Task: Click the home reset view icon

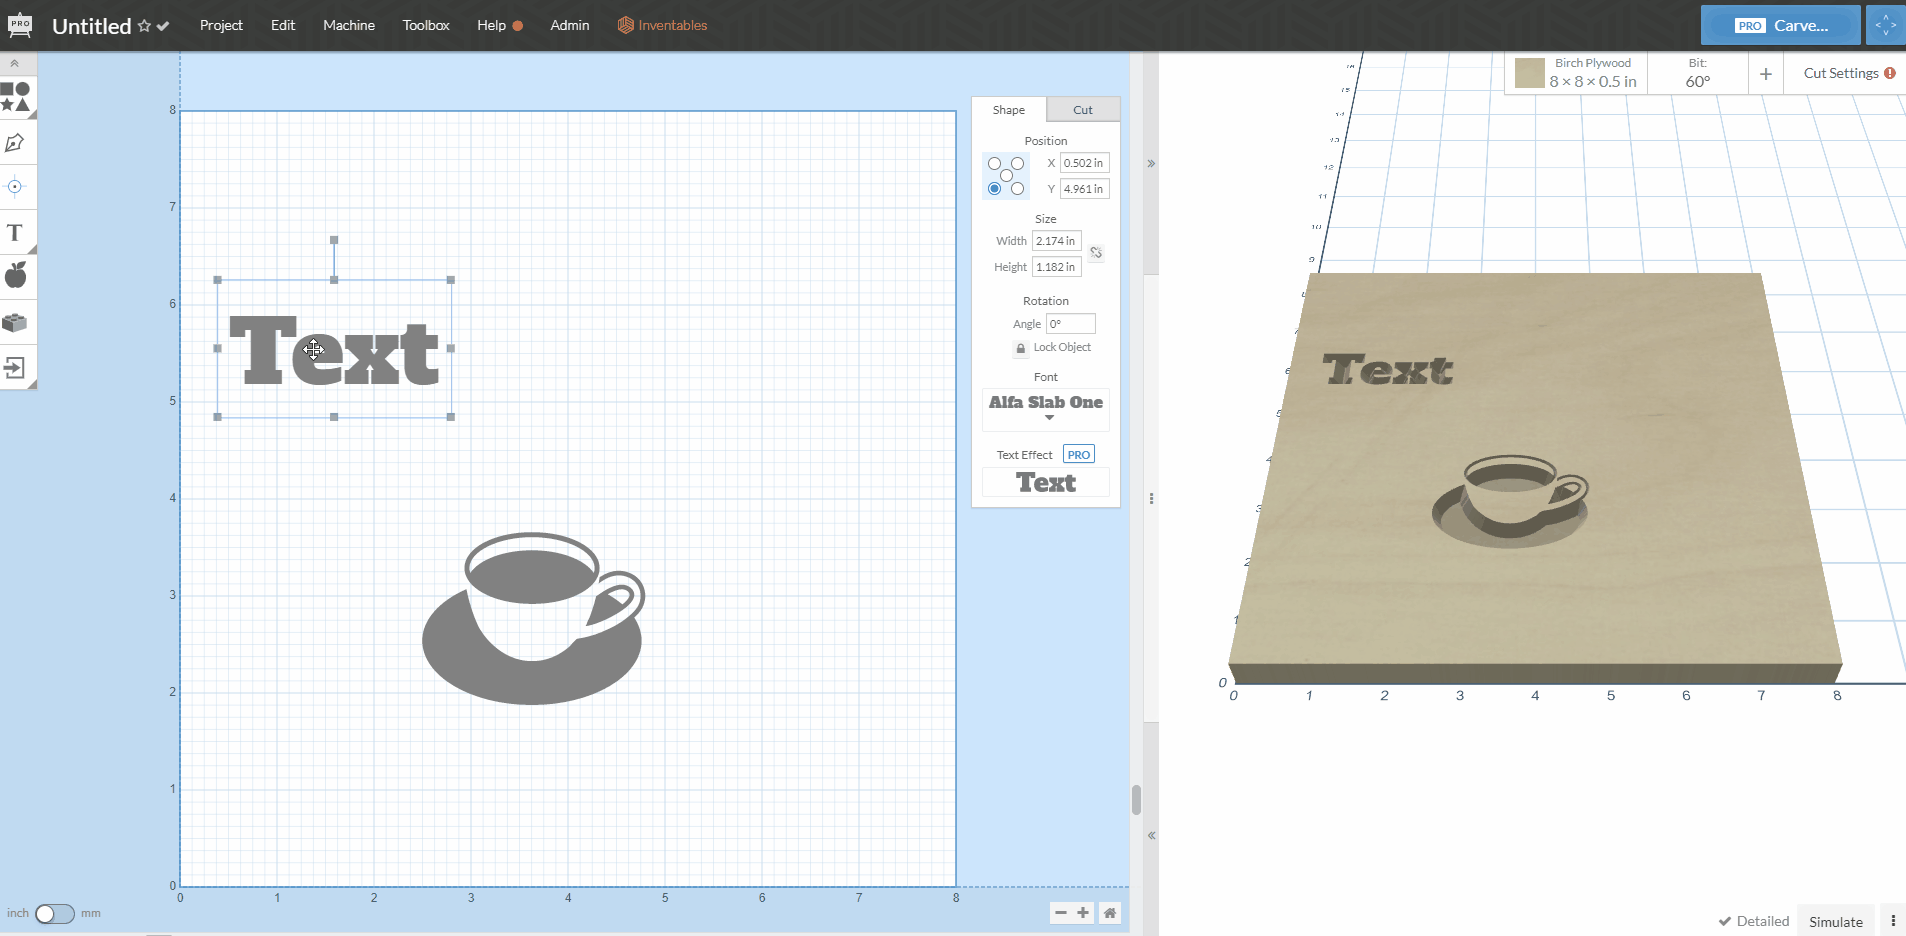Action: (1109, 912)
